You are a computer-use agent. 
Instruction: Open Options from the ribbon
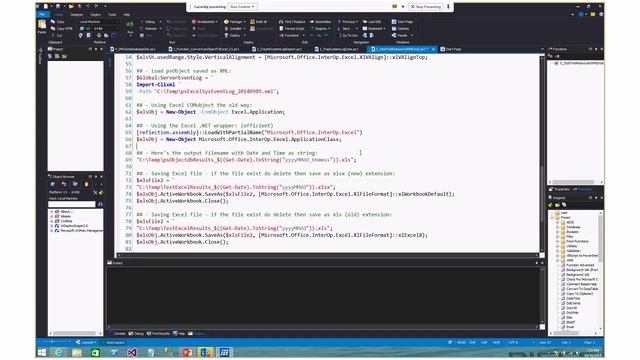point(400,29)
